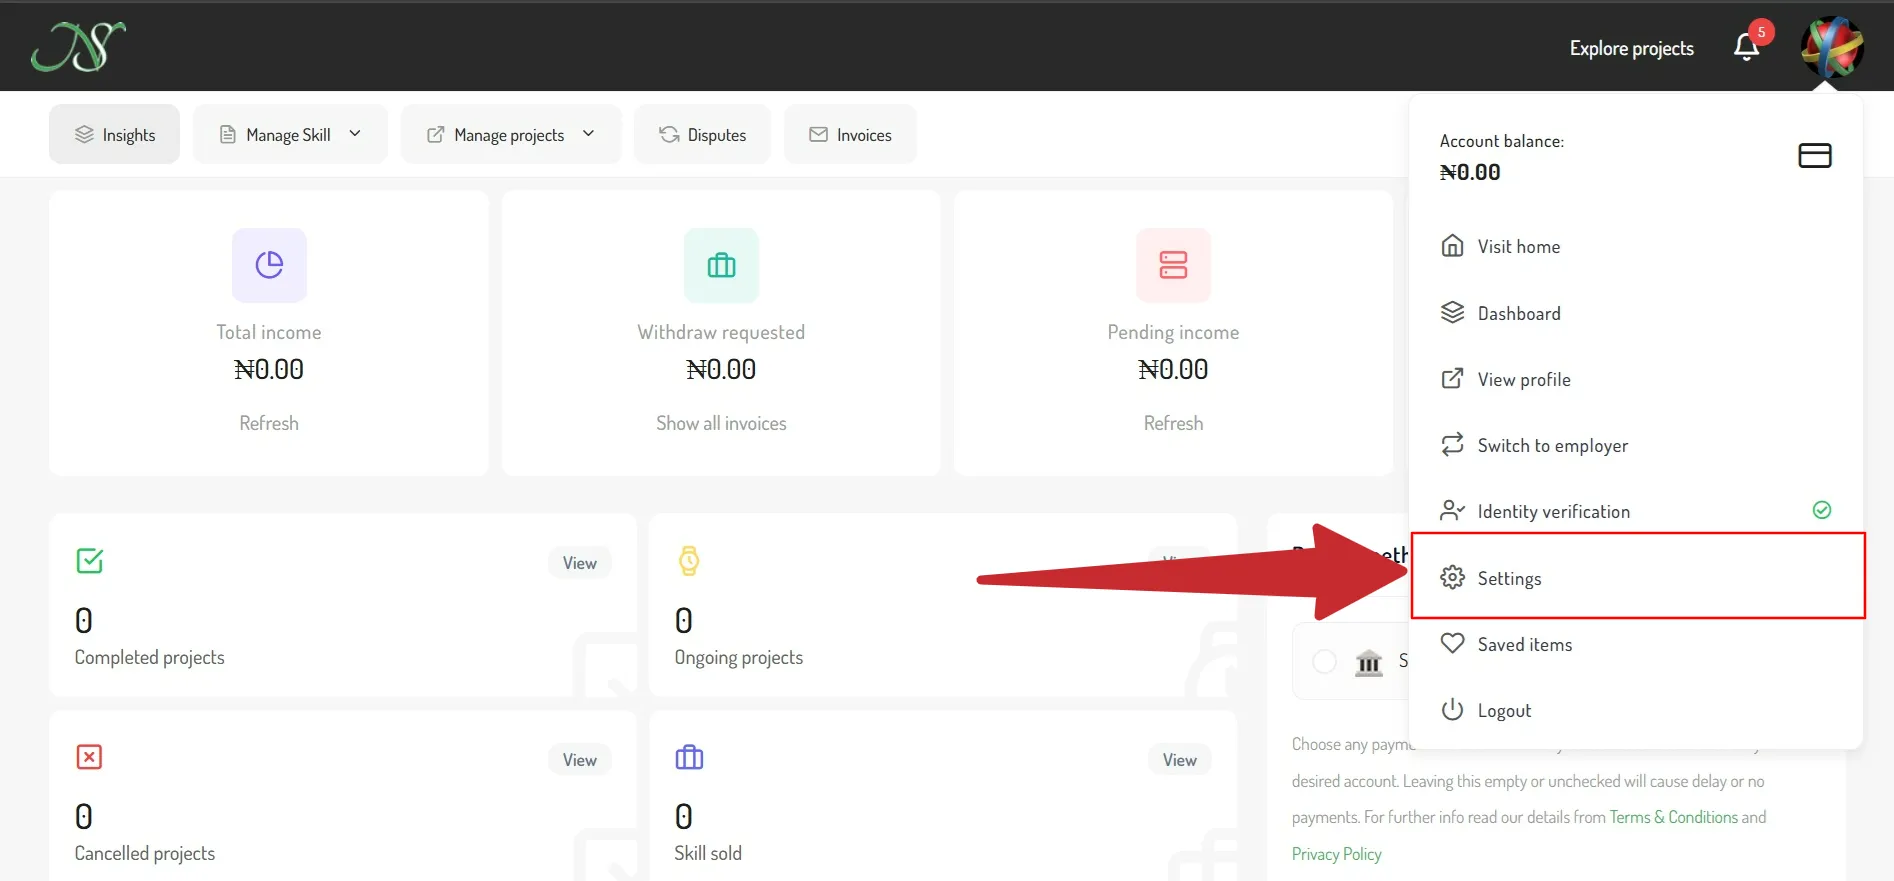1894x881 pixels.
Task: Click the Ongoing projects watch icon
Action: click(x=689, y=561)
